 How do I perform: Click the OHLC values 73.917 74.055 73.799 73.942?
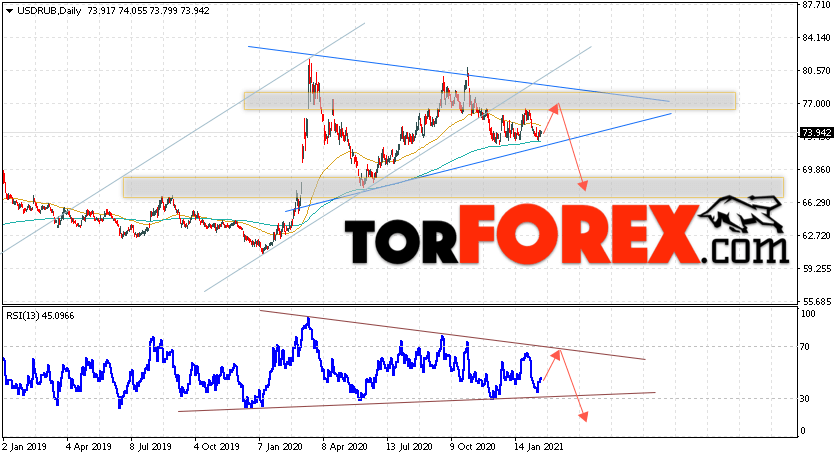pyautogui.click(x=149, y=11)
